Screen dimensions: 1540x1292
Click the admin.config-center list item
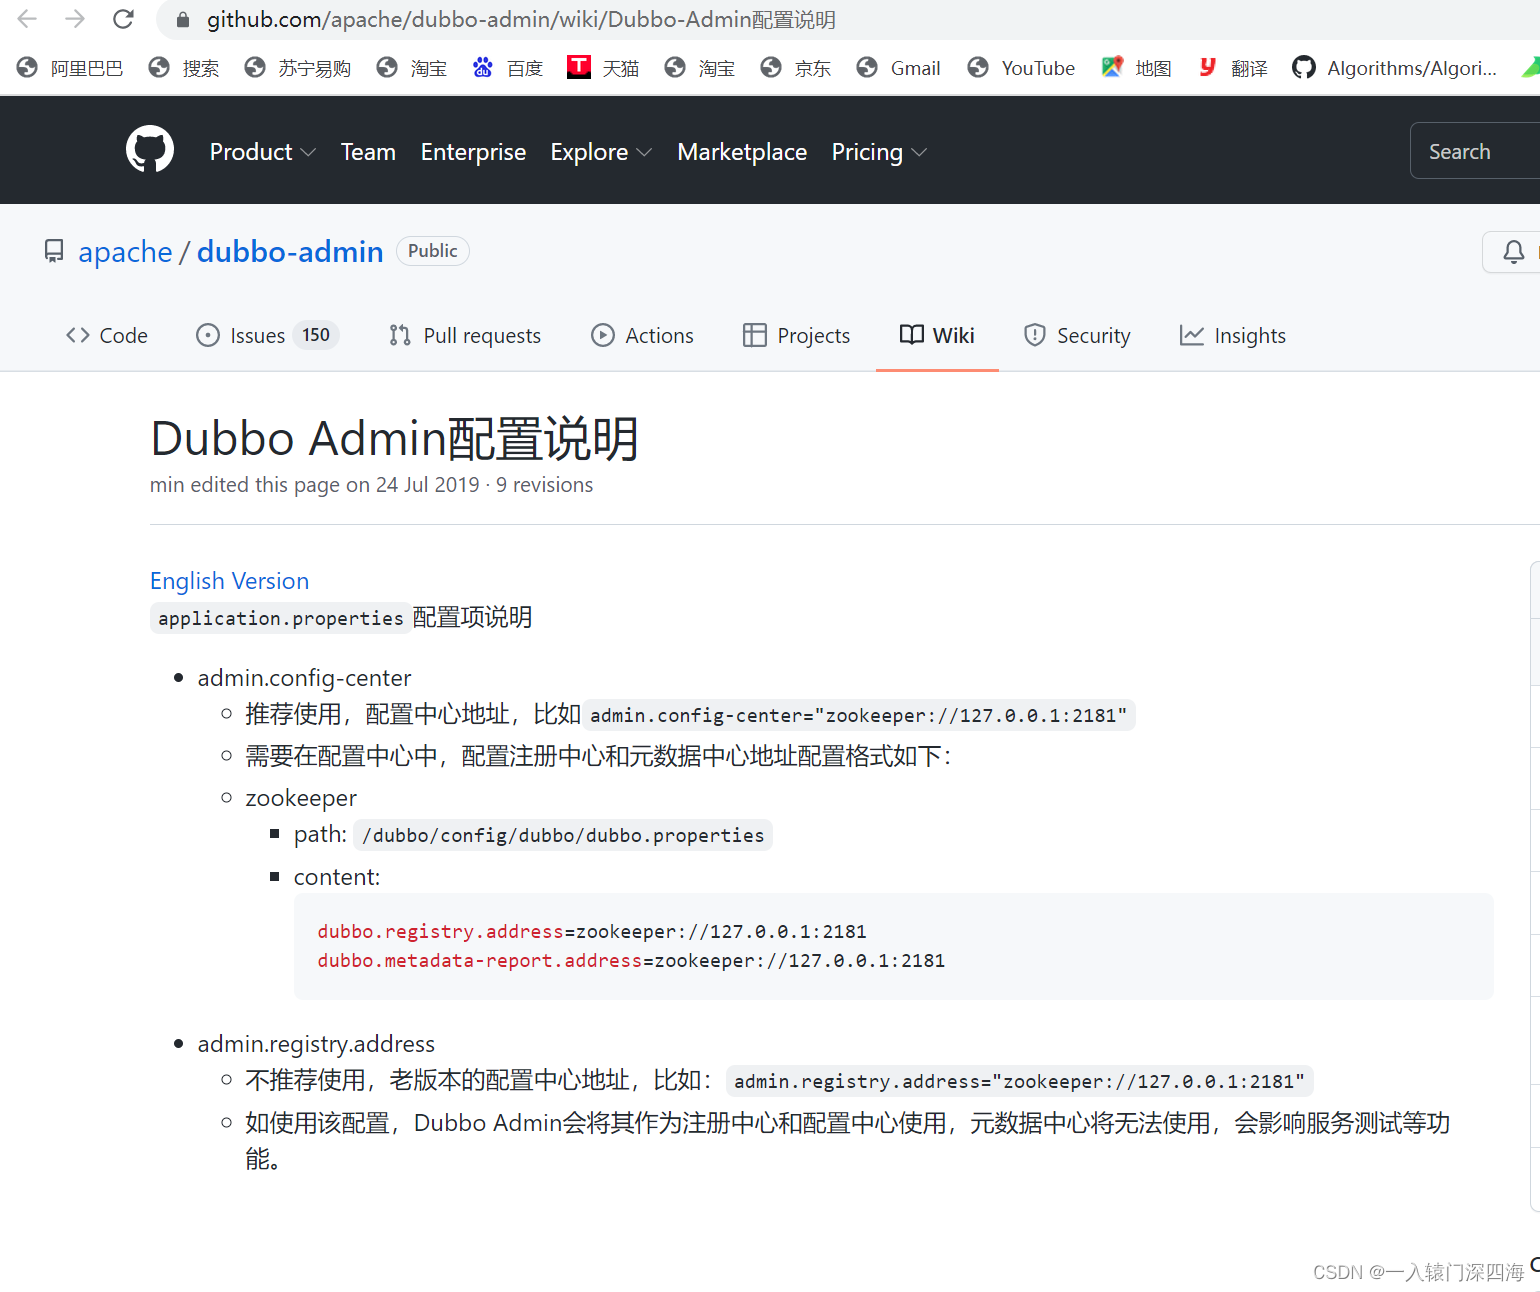pyautogui.click(x=304, y=678)
